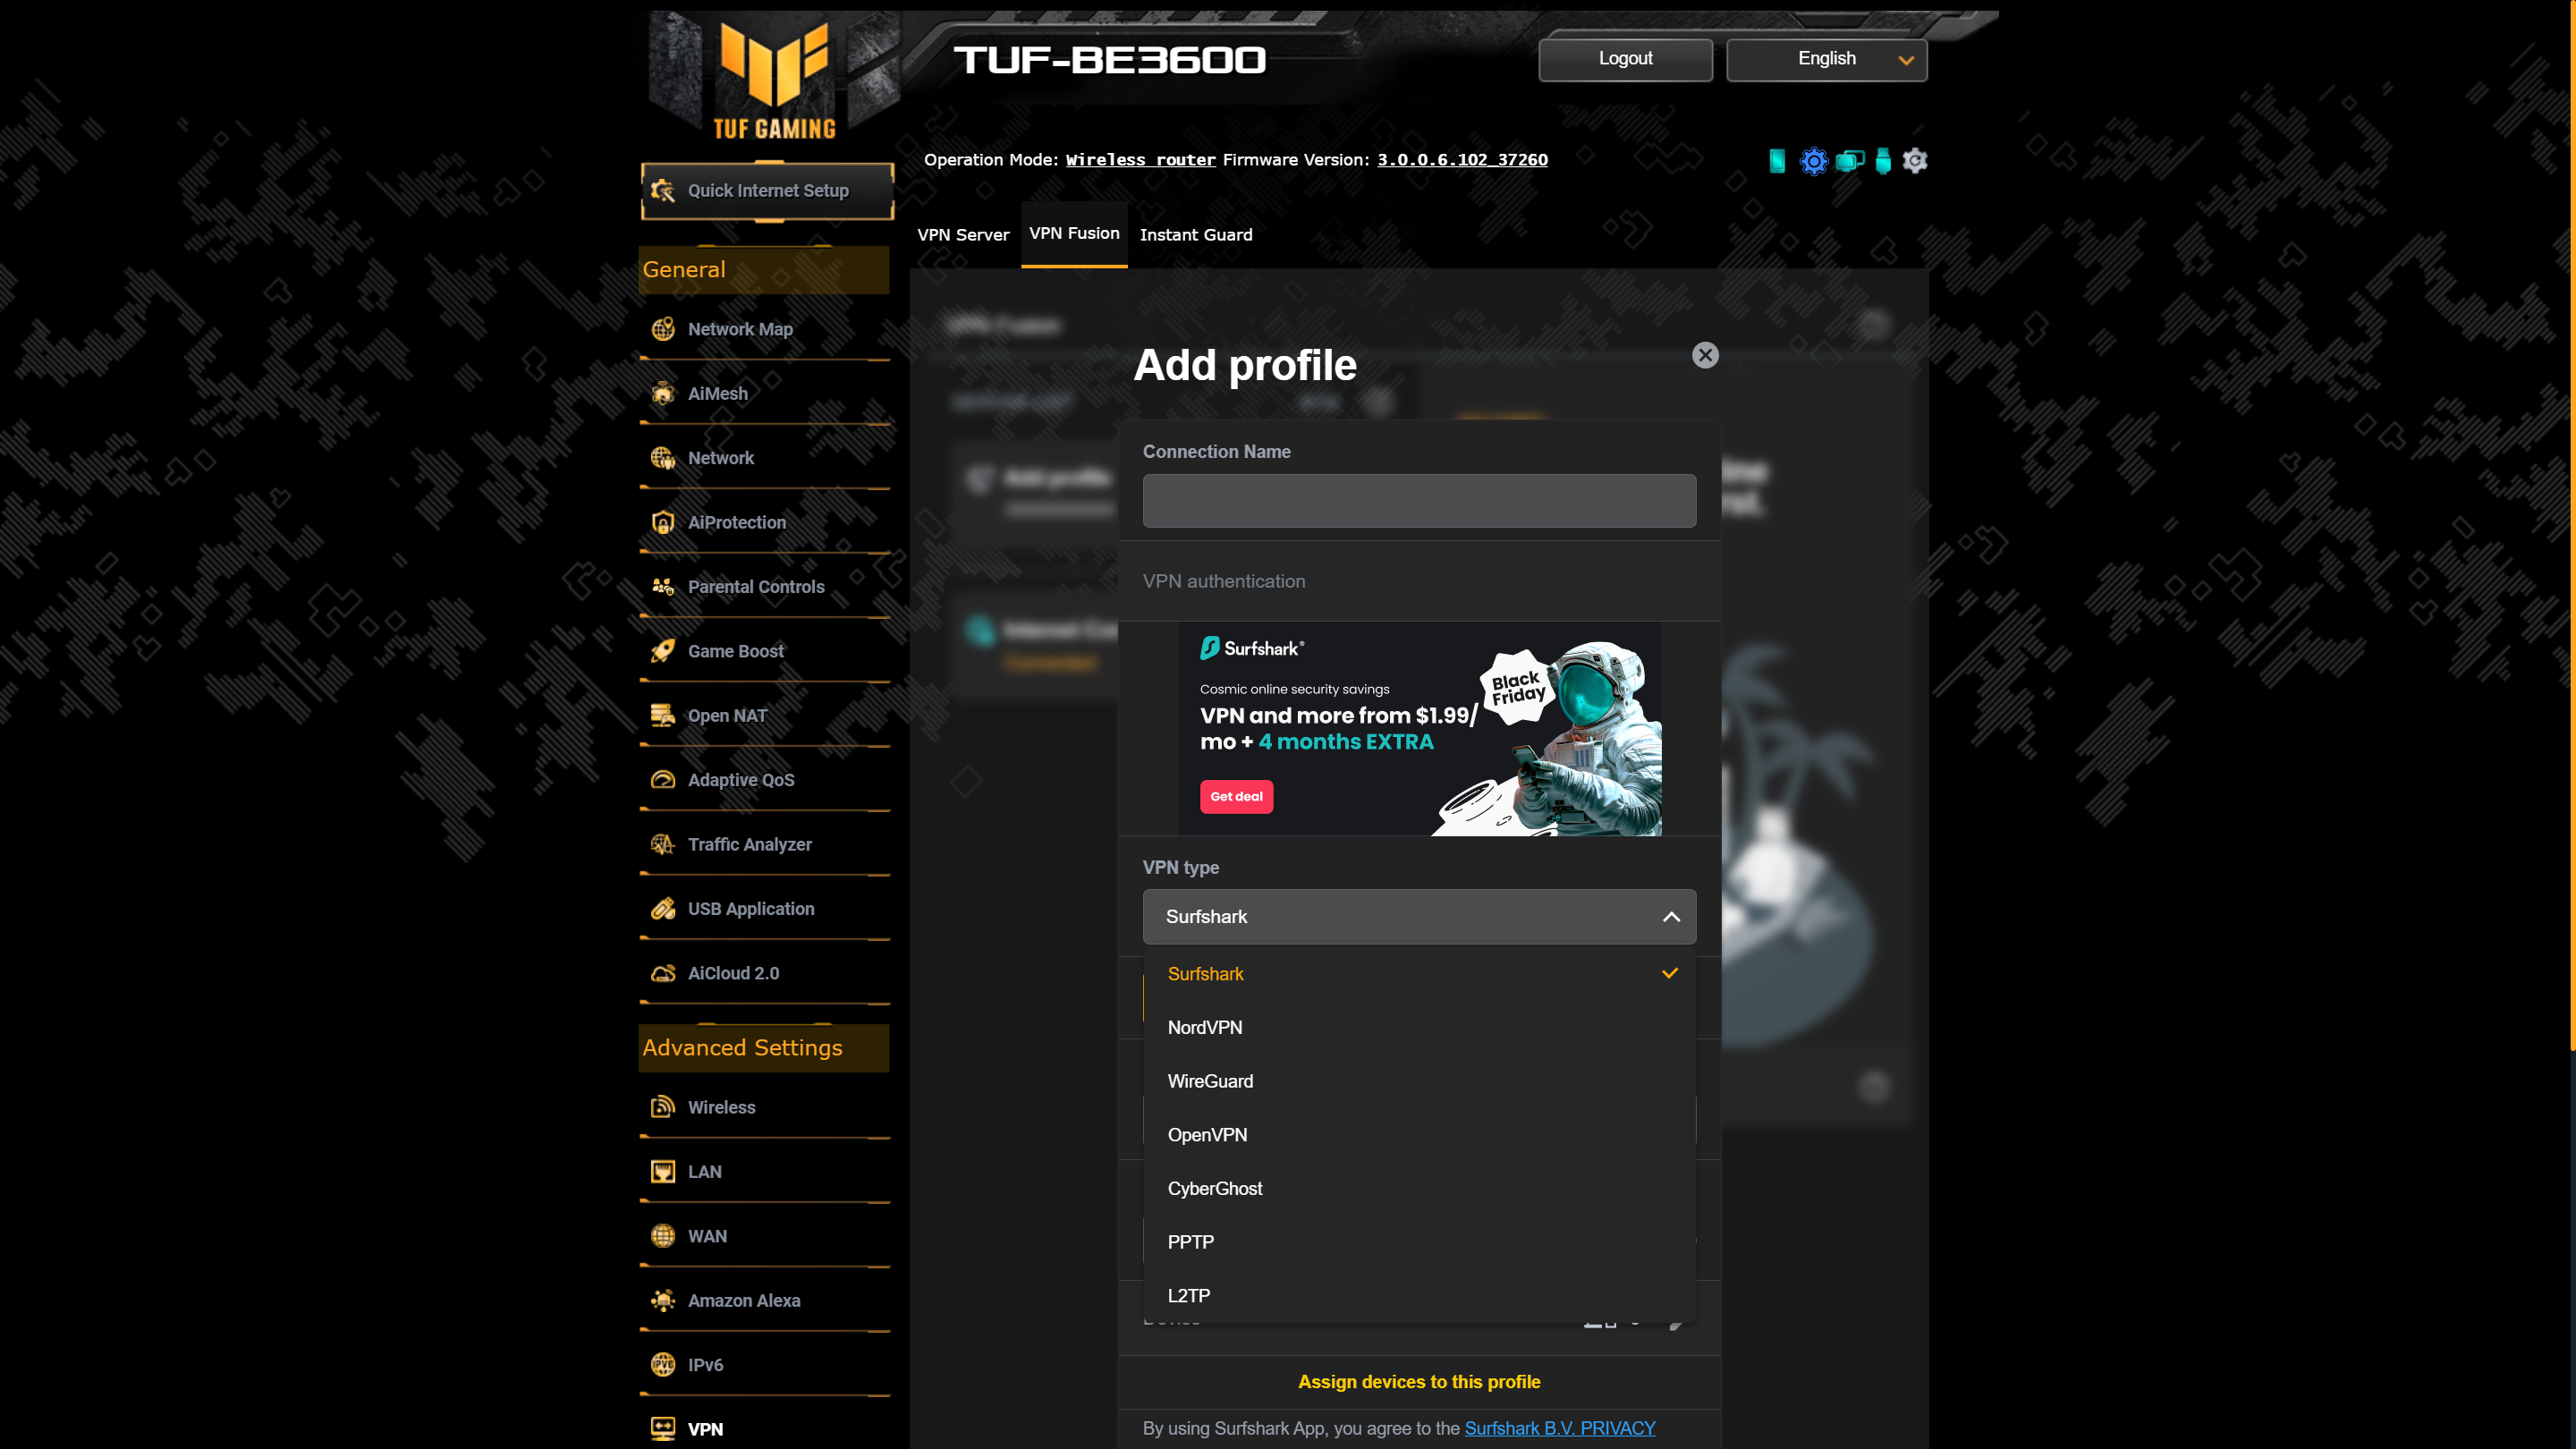The width and height of the screenshot is (2576, 1449).
Task: Expand the VPN type selector
Action: [x=1417, y=917]
